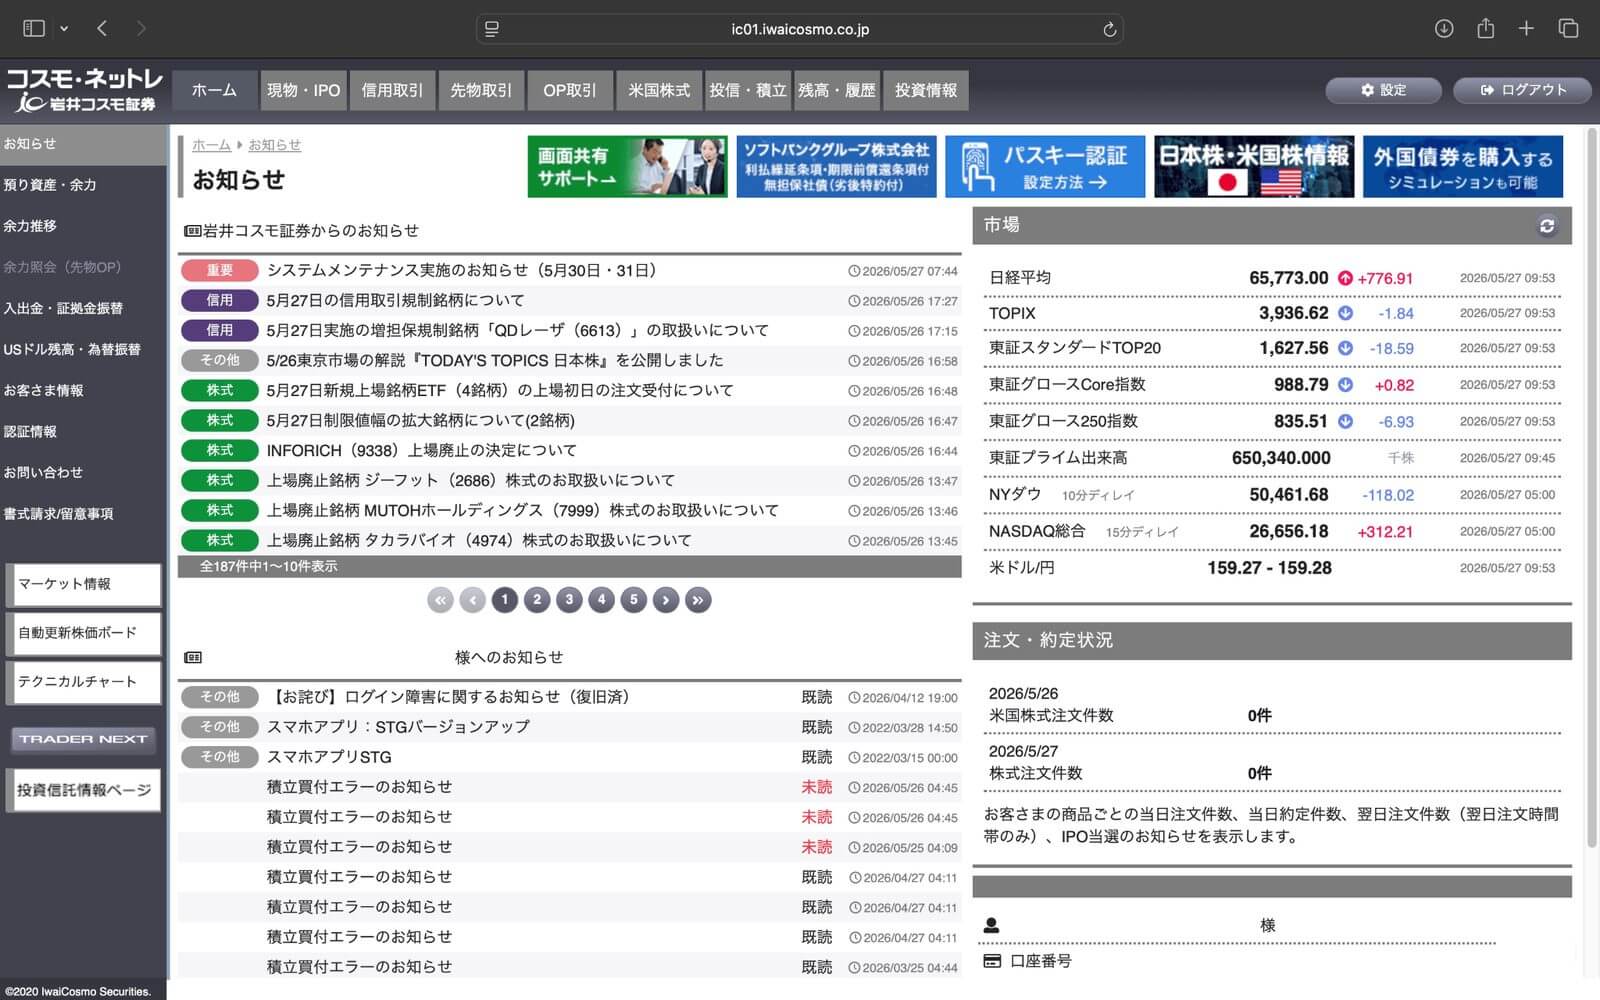Go to previous notices page
Viewport: 1600px width, 1000px height.
473,600
